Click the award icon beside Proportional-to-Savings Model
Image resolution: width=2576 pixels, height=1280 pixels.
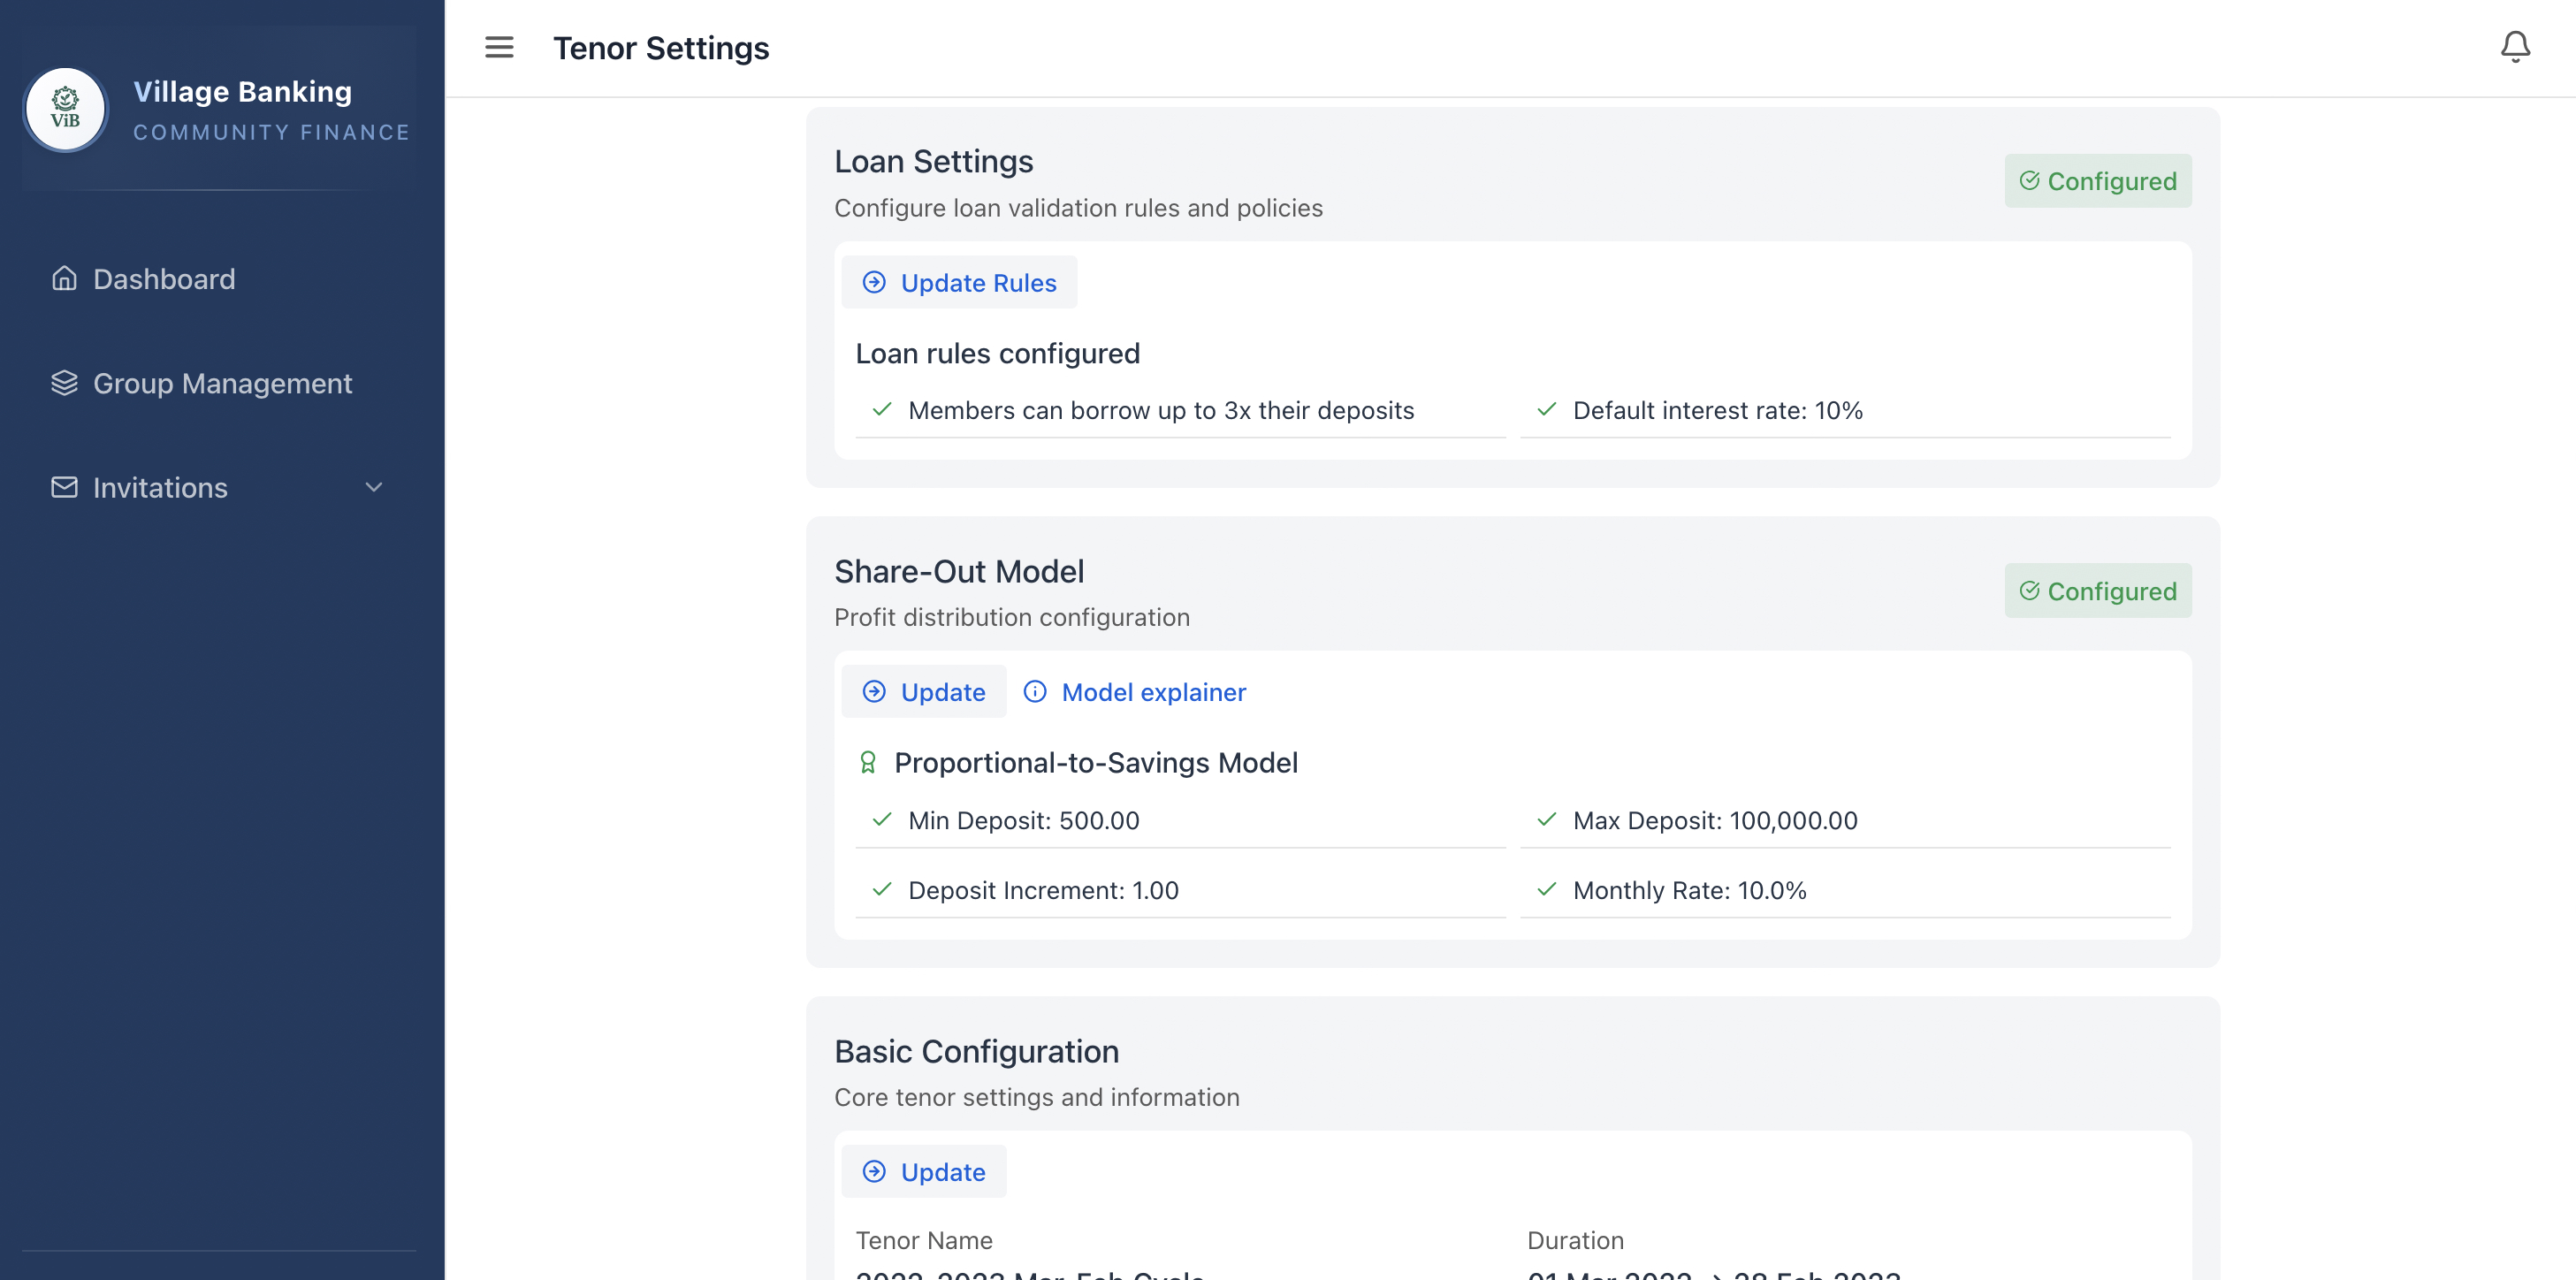tap(869, 762)
